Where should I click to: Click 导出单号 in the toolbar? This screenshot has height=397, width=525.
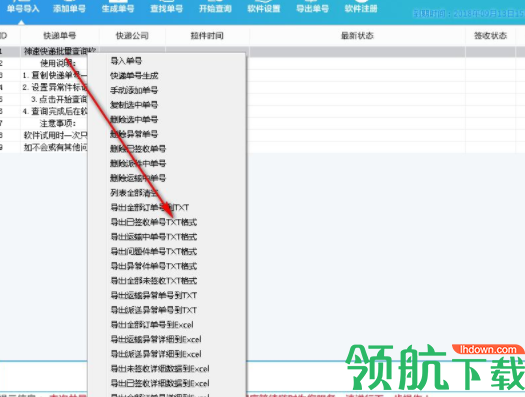[x=312, y=8]
